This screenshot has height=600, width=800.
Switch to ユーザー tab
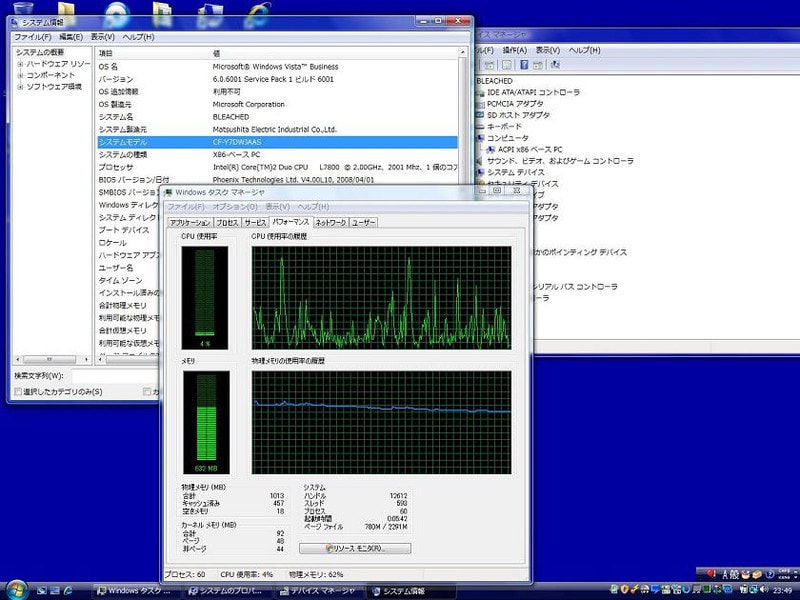363,223
